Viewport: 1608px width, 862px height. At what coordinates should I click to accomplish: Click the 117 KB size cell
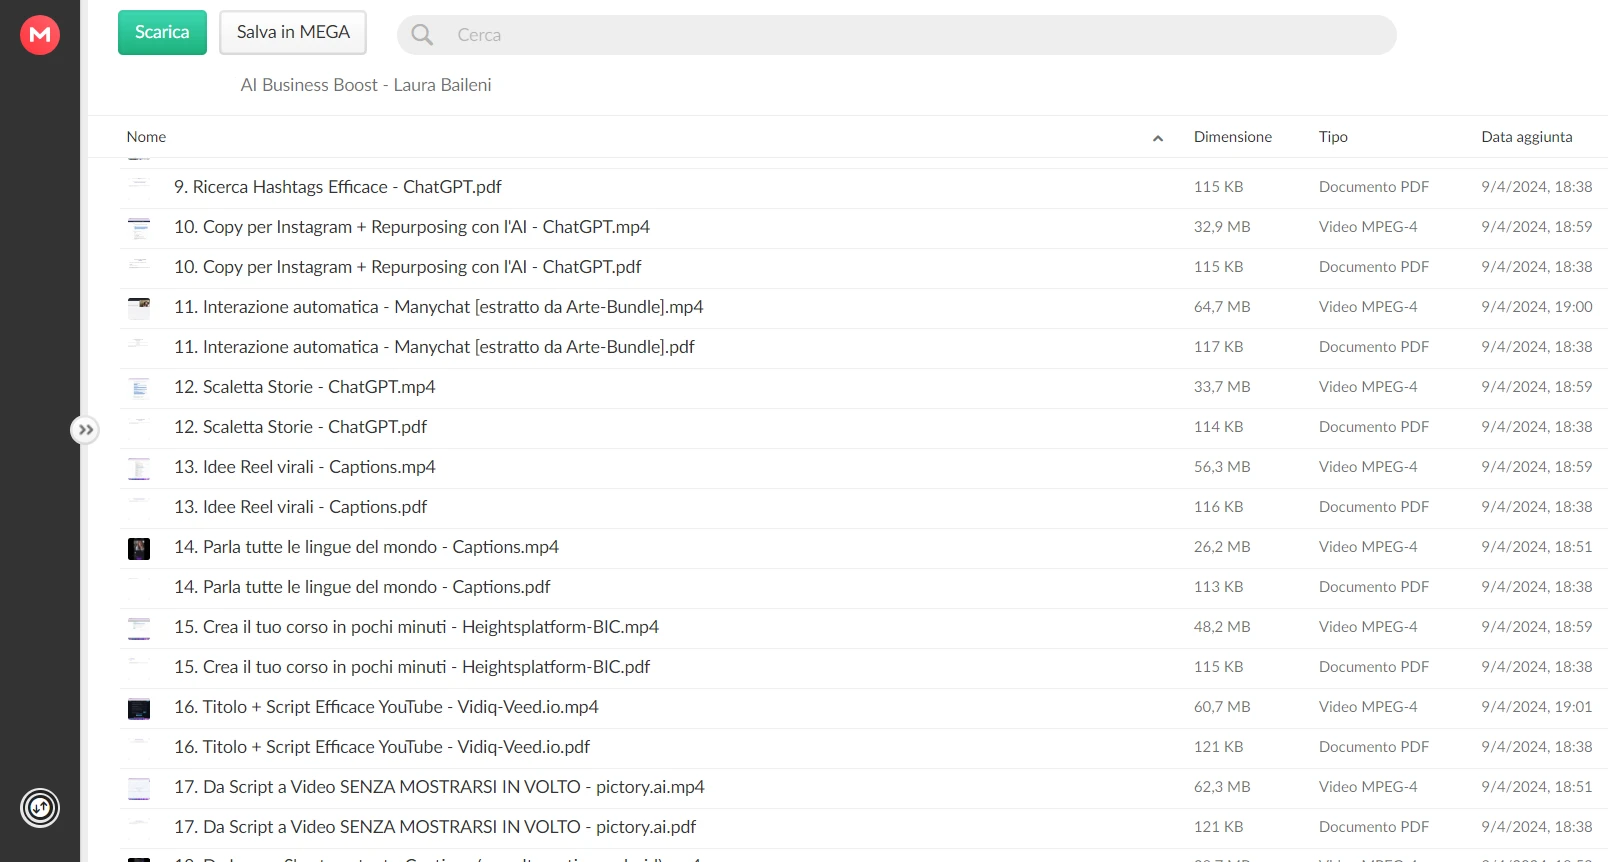[x=1218, y=347]
